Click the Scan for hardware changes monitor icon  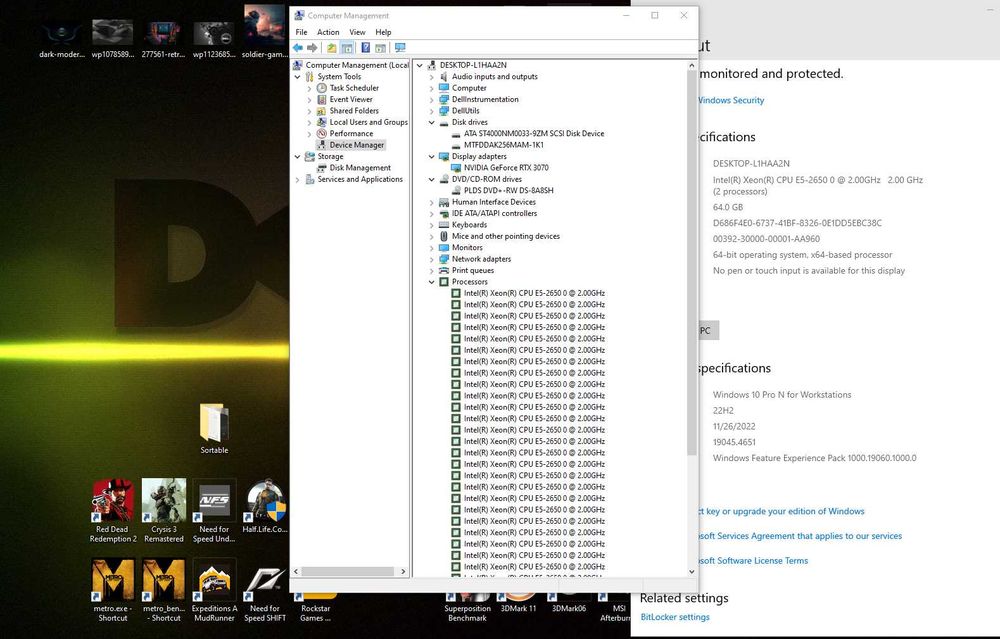point(400,48)
